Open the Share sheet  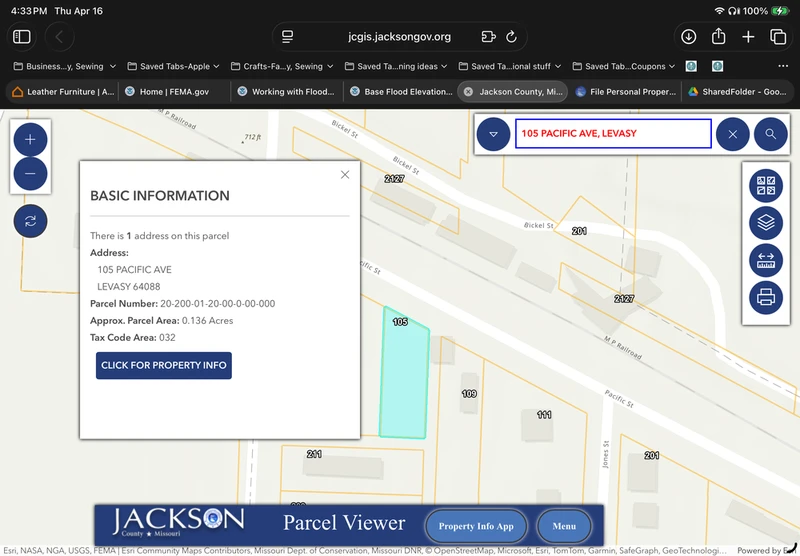718,36
